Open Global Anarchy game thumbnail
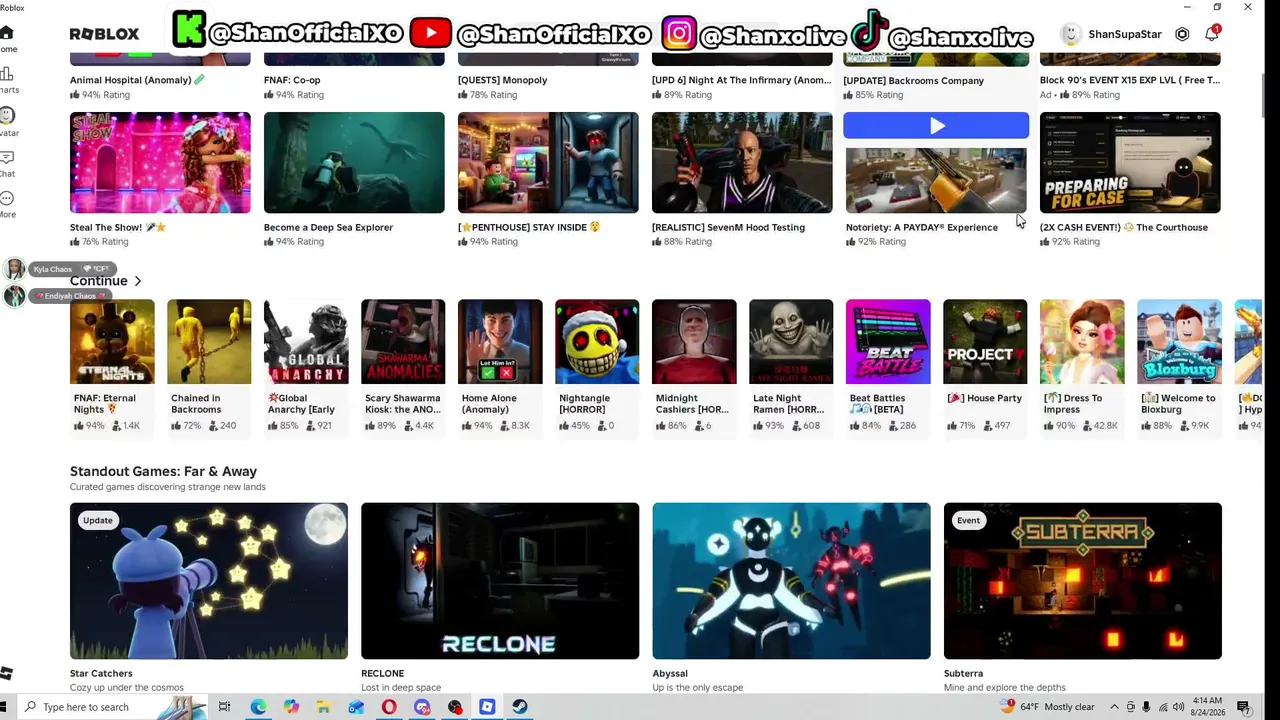Viewport: 1280px width, 720px height. click(x=306, y=342)
